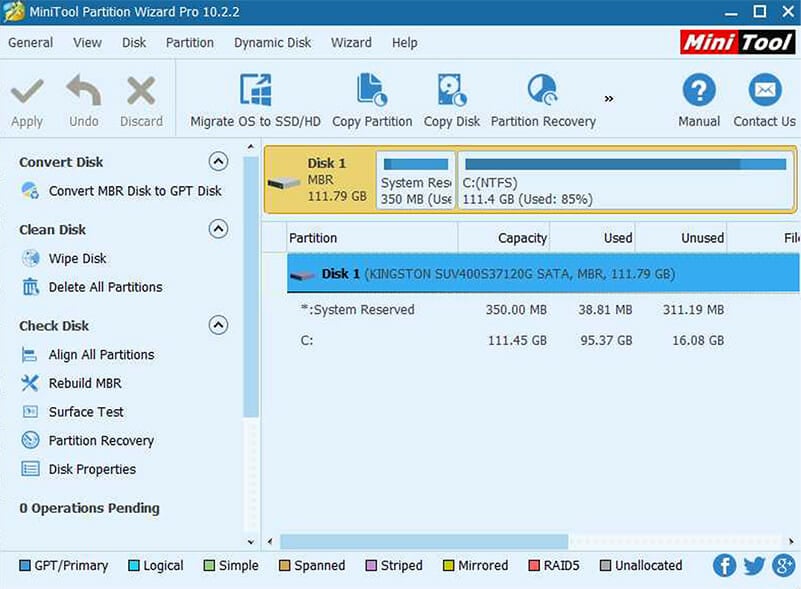Click the Spanned legend color swatch

click(285, 566)
